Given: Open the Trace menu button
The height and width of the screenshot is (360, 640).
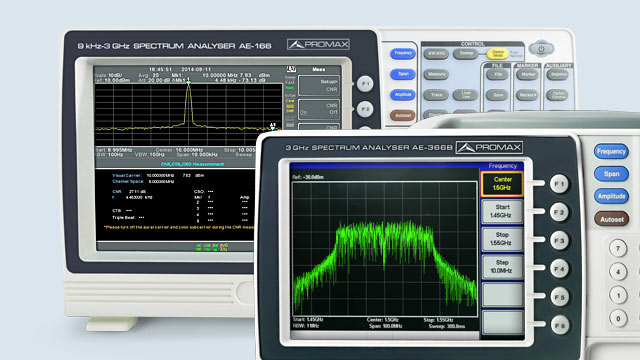Looking at the screenshot, I should [436, 95].
